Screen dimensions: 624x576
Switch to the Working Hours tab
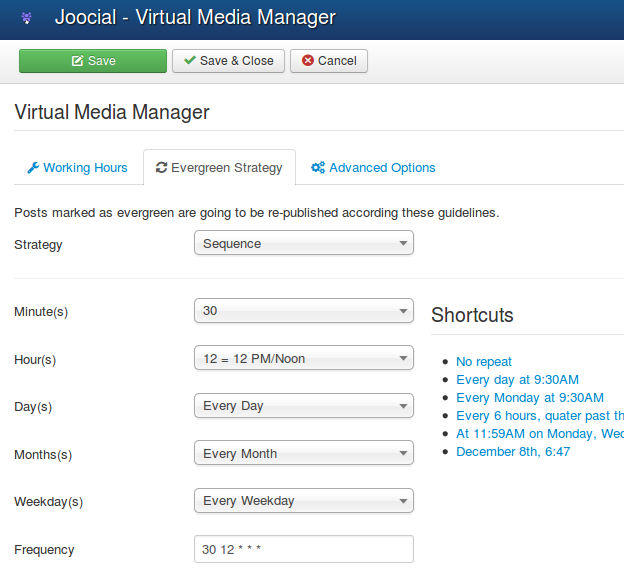pos(77,168)
